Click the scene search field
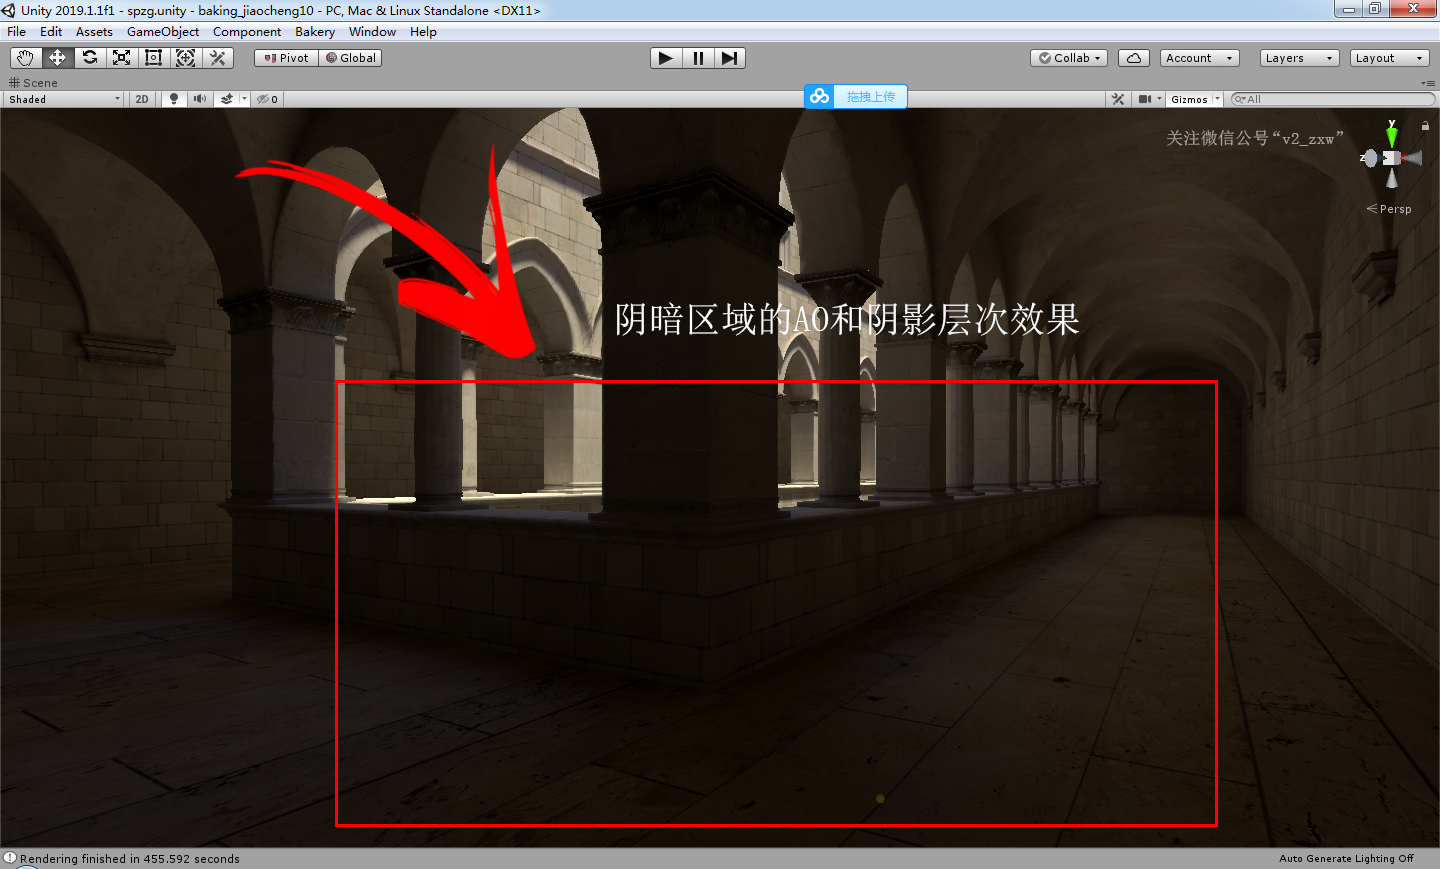 click(1332, 99)
